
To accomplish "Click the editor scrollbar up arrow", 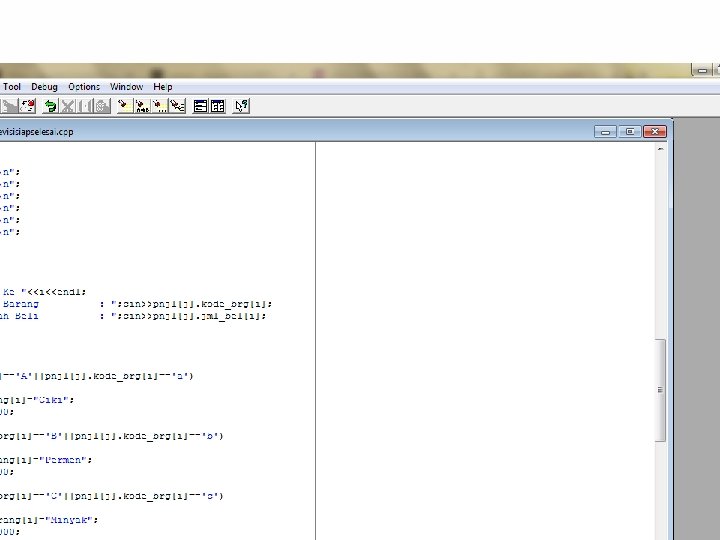I will coord(660,149).
